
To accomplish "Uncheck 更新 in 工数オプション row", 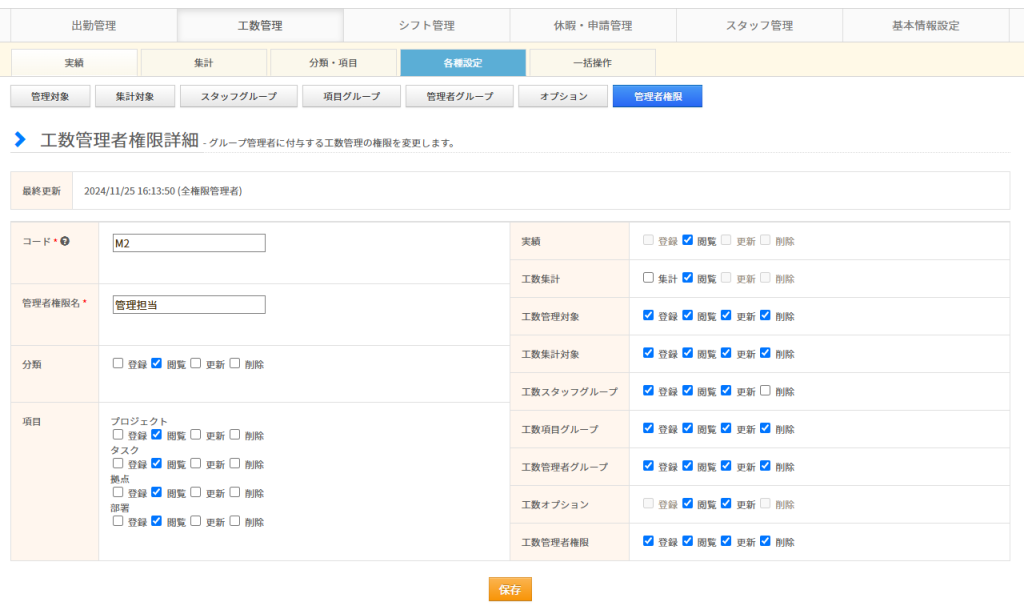I will tap(726, 503).
